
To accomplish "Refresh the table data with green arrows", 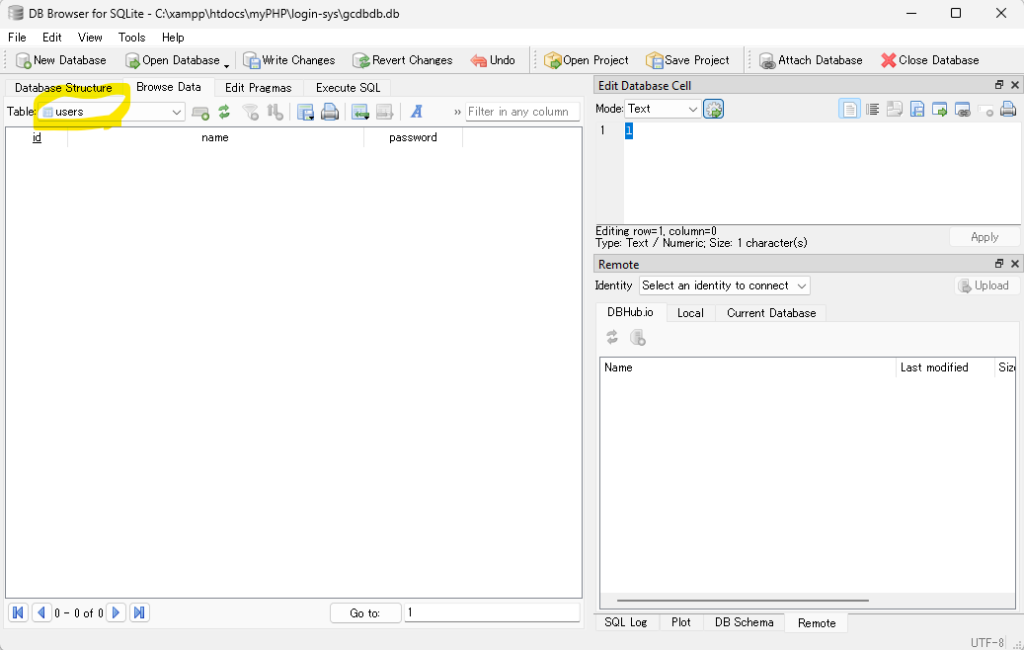I will coord(224,112).
